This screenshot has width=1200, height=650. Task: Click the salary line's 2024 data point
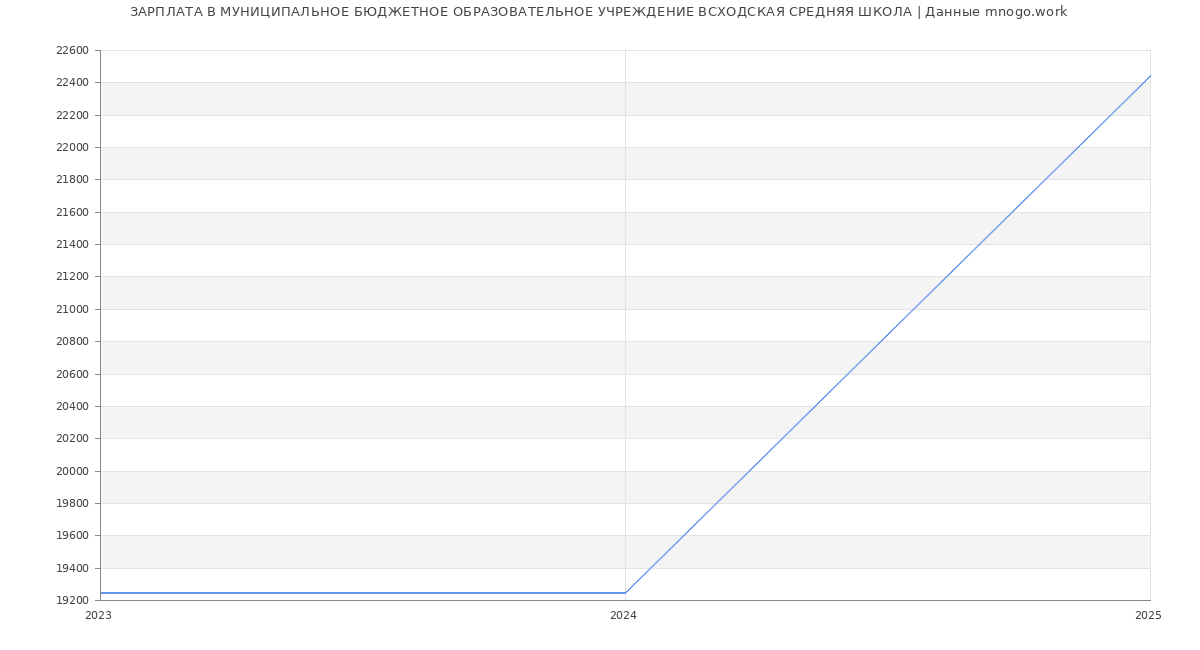click(x=625, y=593)
